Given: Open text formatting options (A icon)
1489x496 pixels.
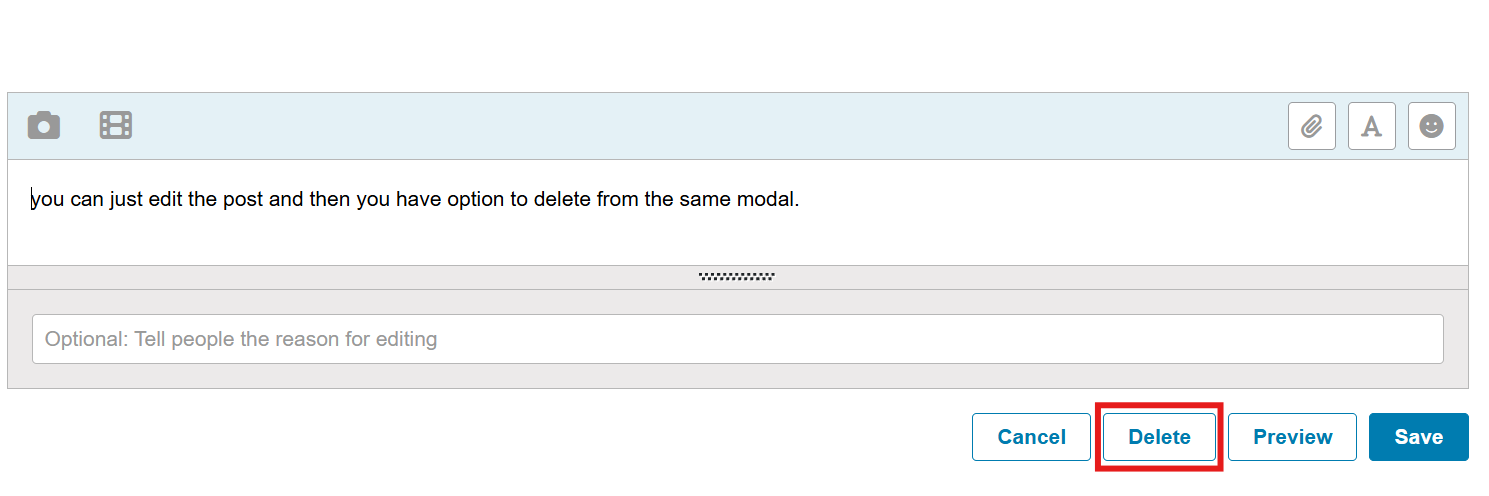Looking at the screenshot, I should click(1372, 126).
